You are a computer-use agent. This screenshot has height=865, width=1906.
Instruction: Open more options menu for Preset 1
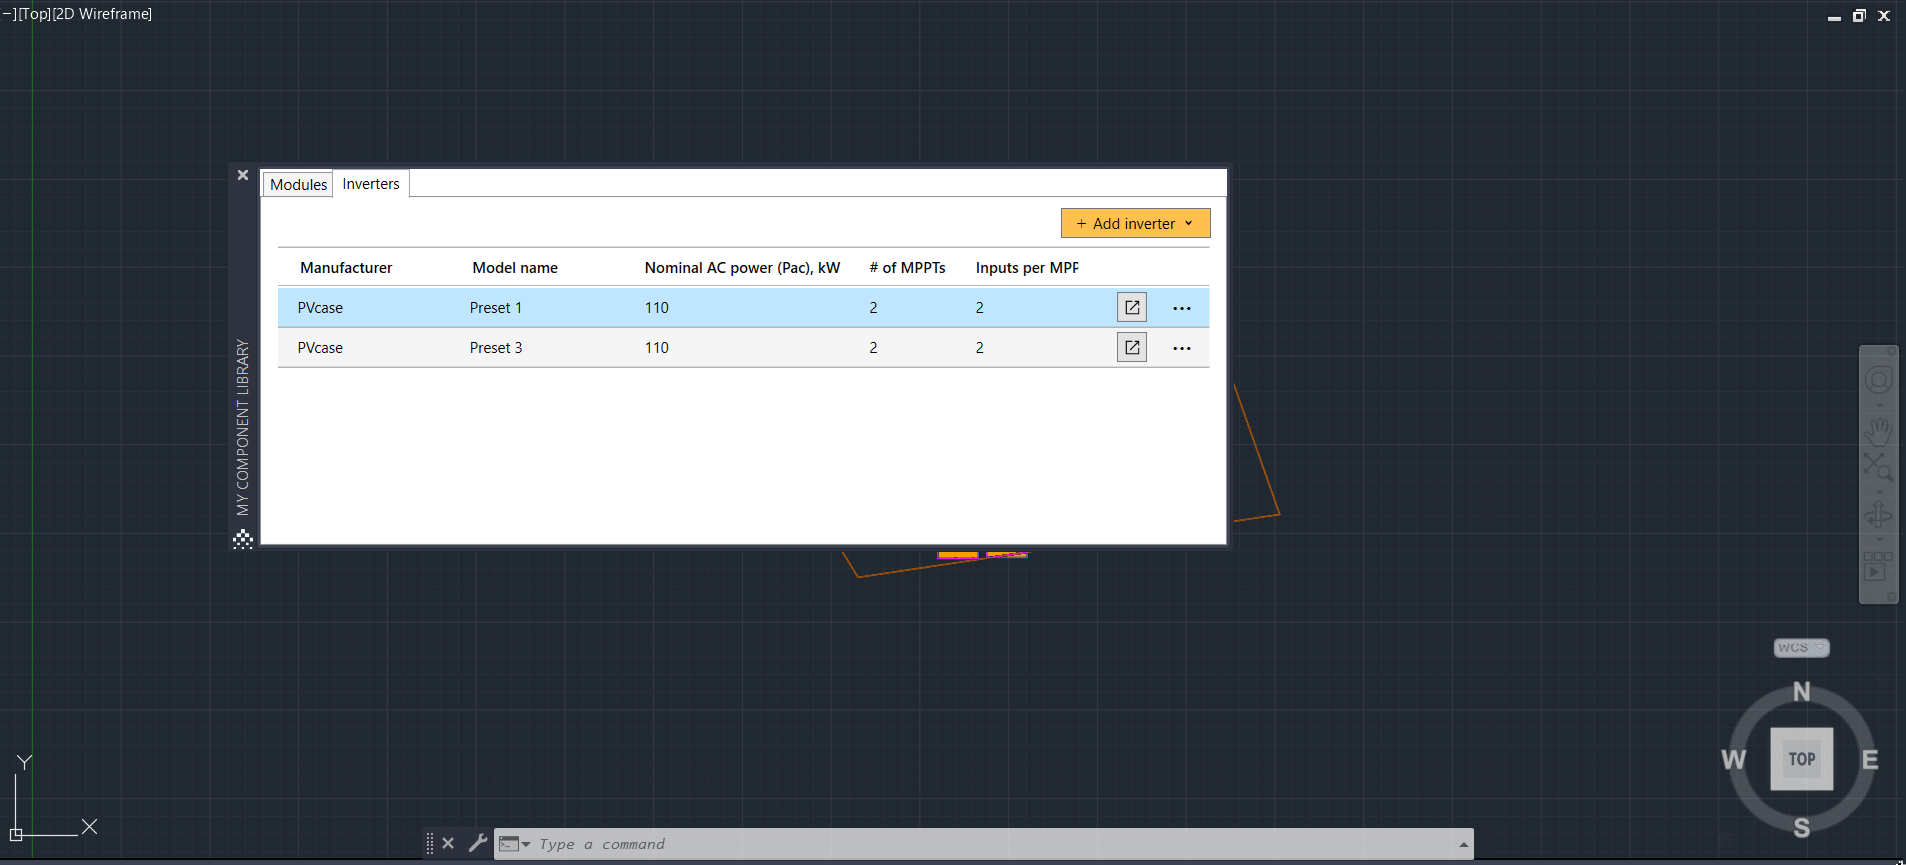[1182, 308]
